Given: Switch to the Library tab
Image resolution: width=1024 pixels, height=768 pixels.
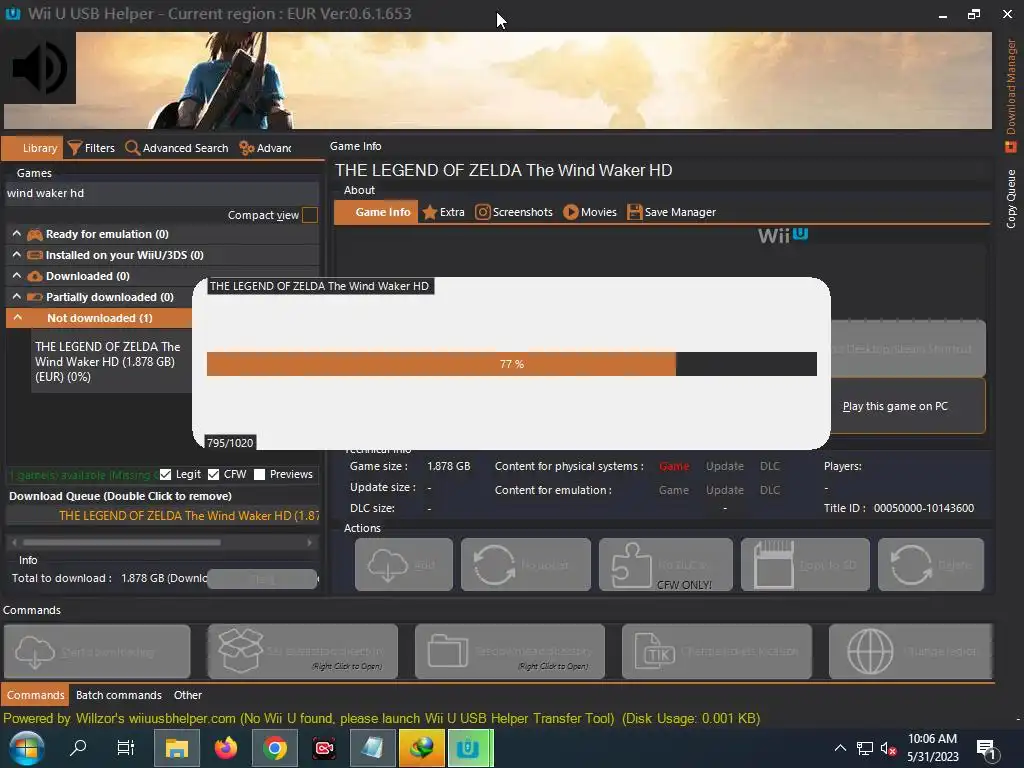Looking at the screenshot, I should point(33,148).
